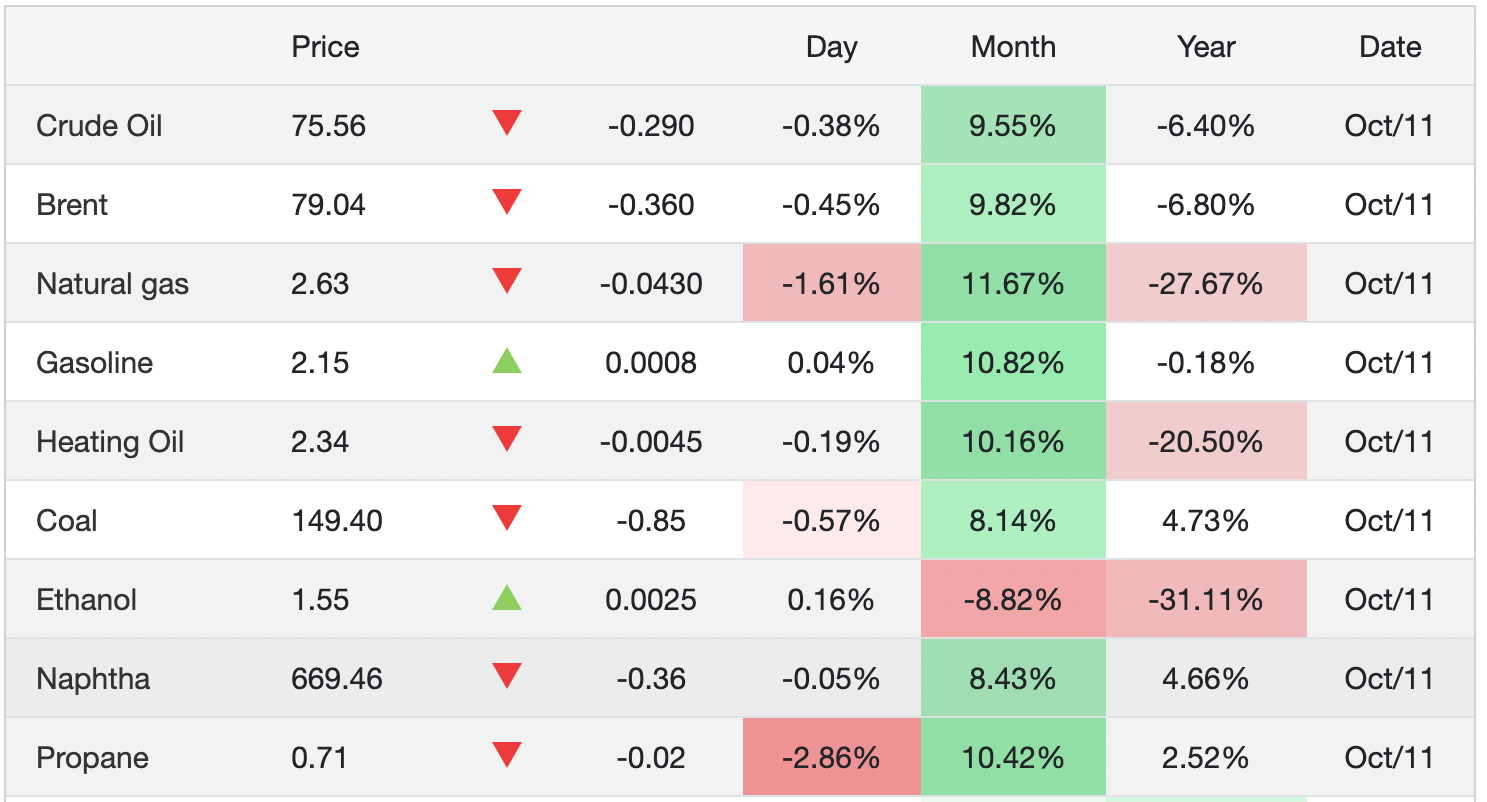Select Propane price 0.71
The width and height of the screenshot is (1487, 802).
pyautogui.click(x=319, y=757)
